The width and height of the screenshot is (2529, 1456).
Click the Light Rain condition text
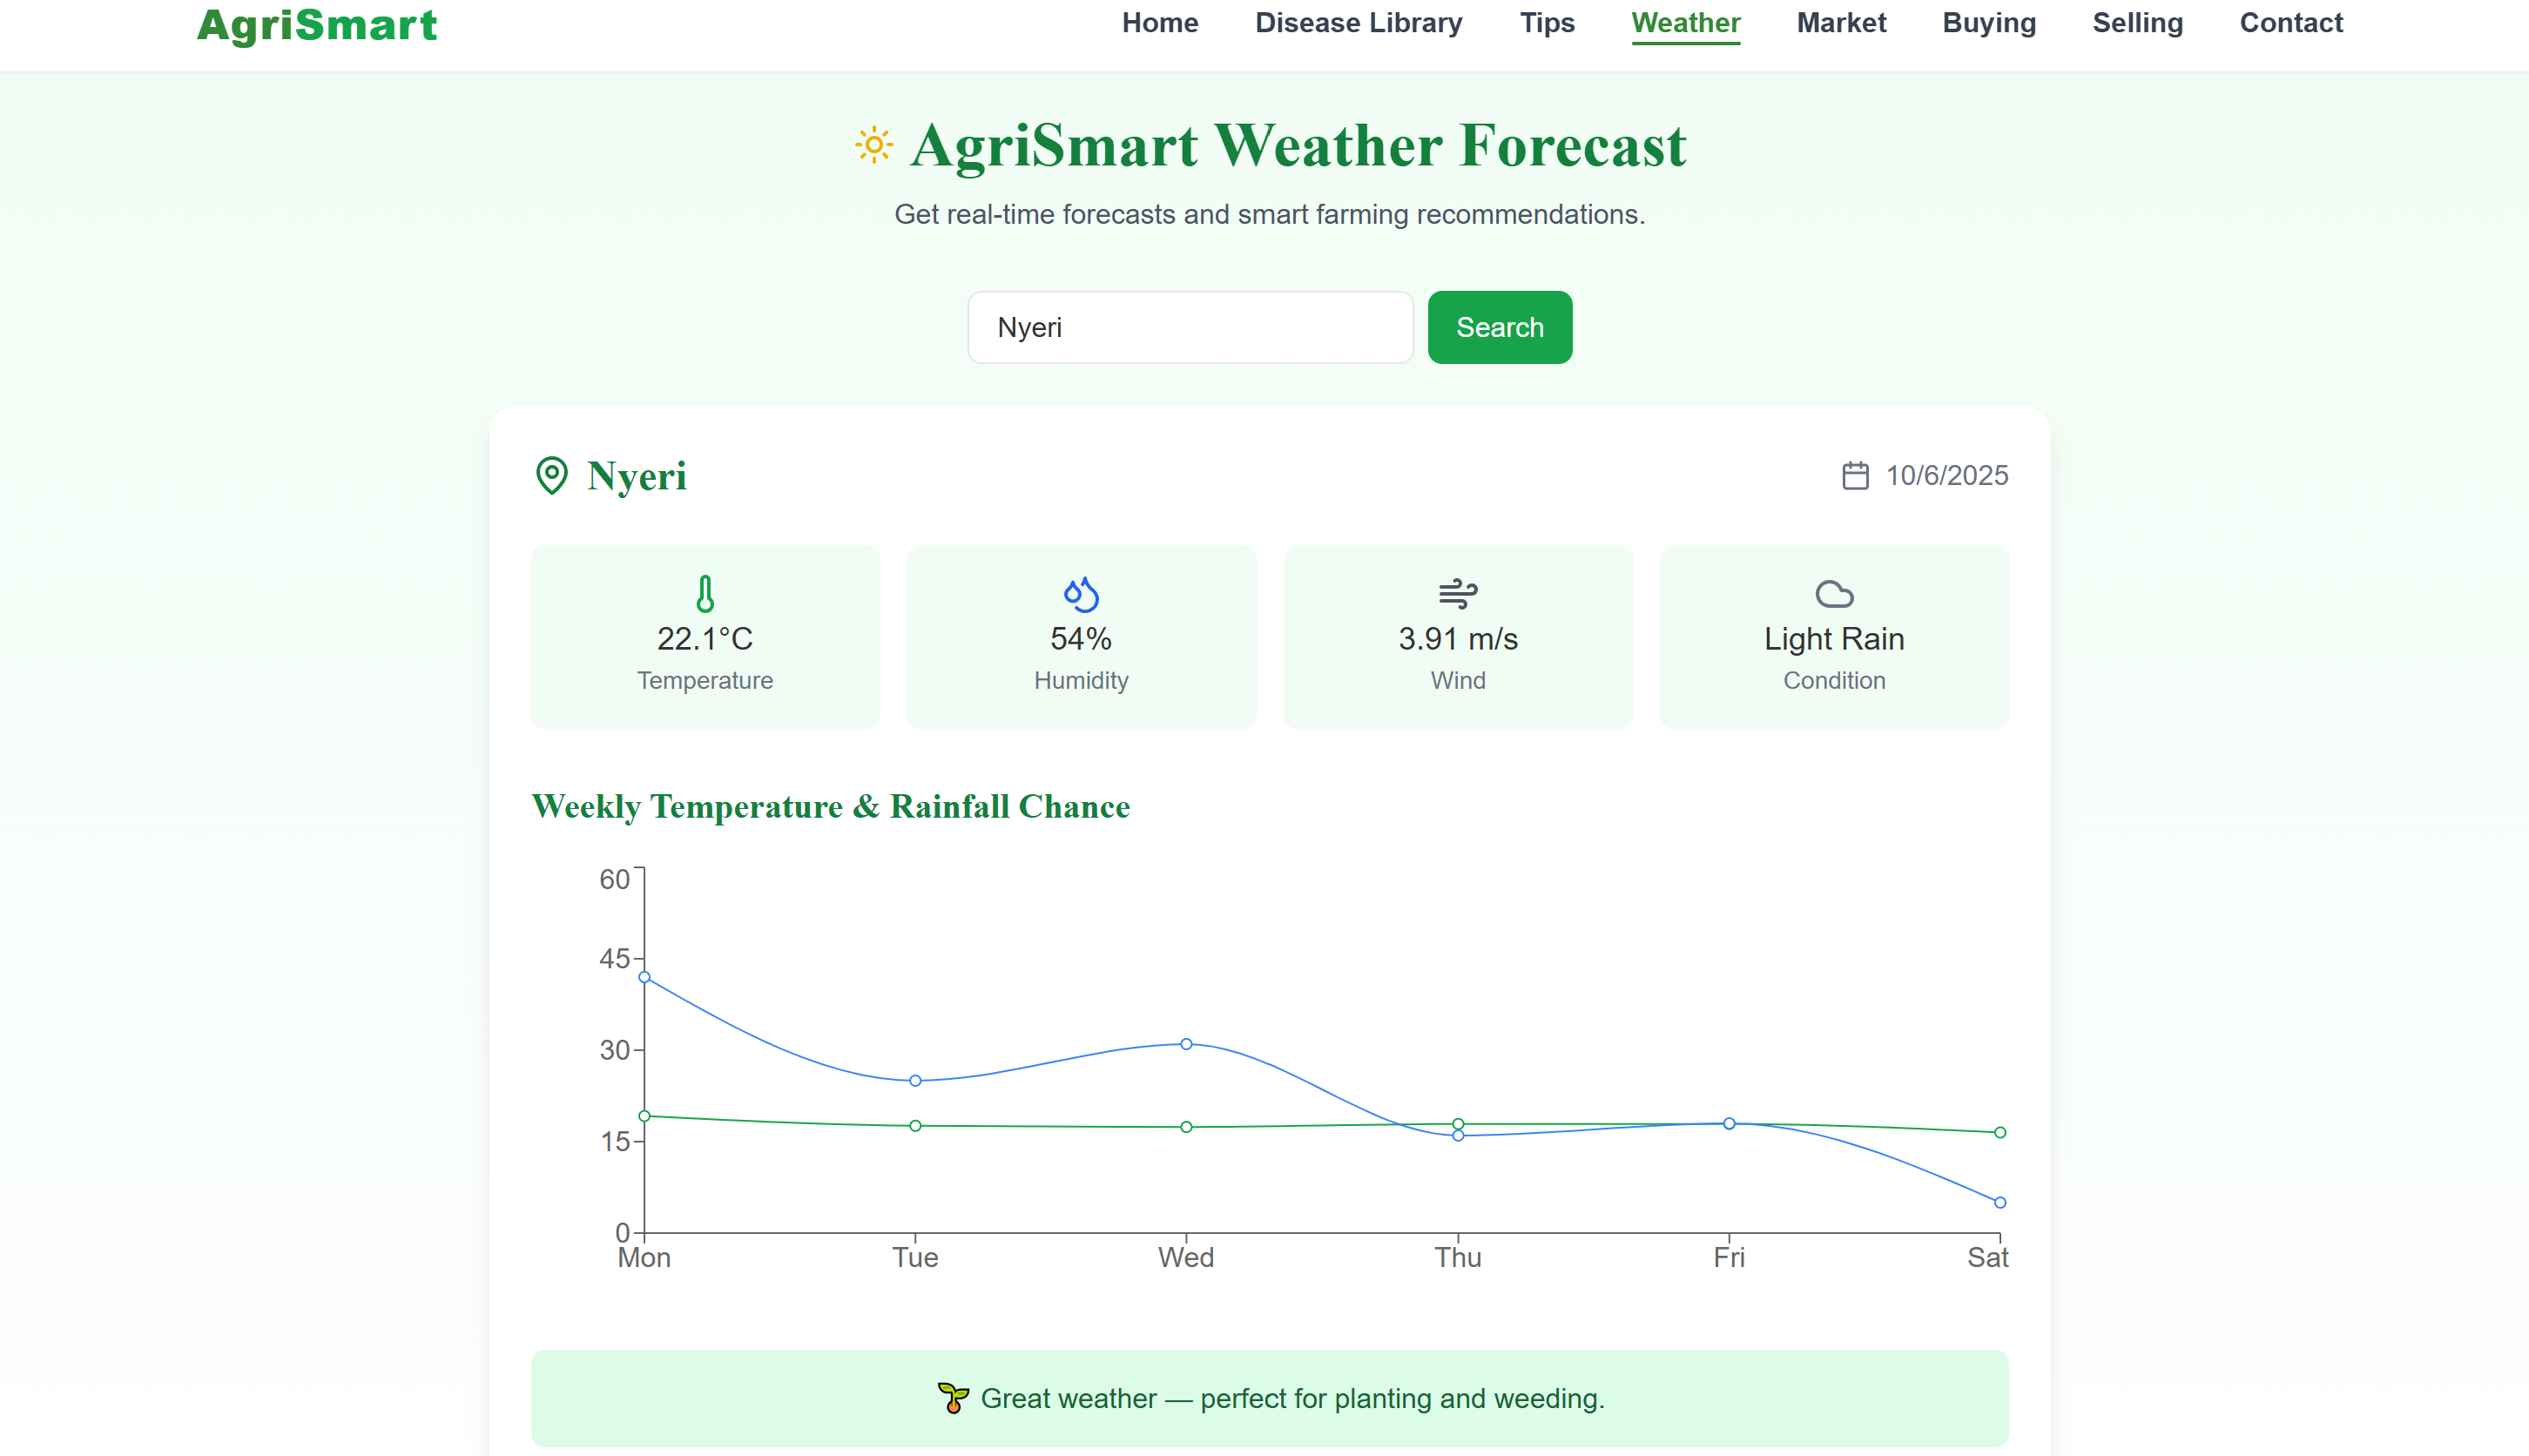coord(1834,639)
